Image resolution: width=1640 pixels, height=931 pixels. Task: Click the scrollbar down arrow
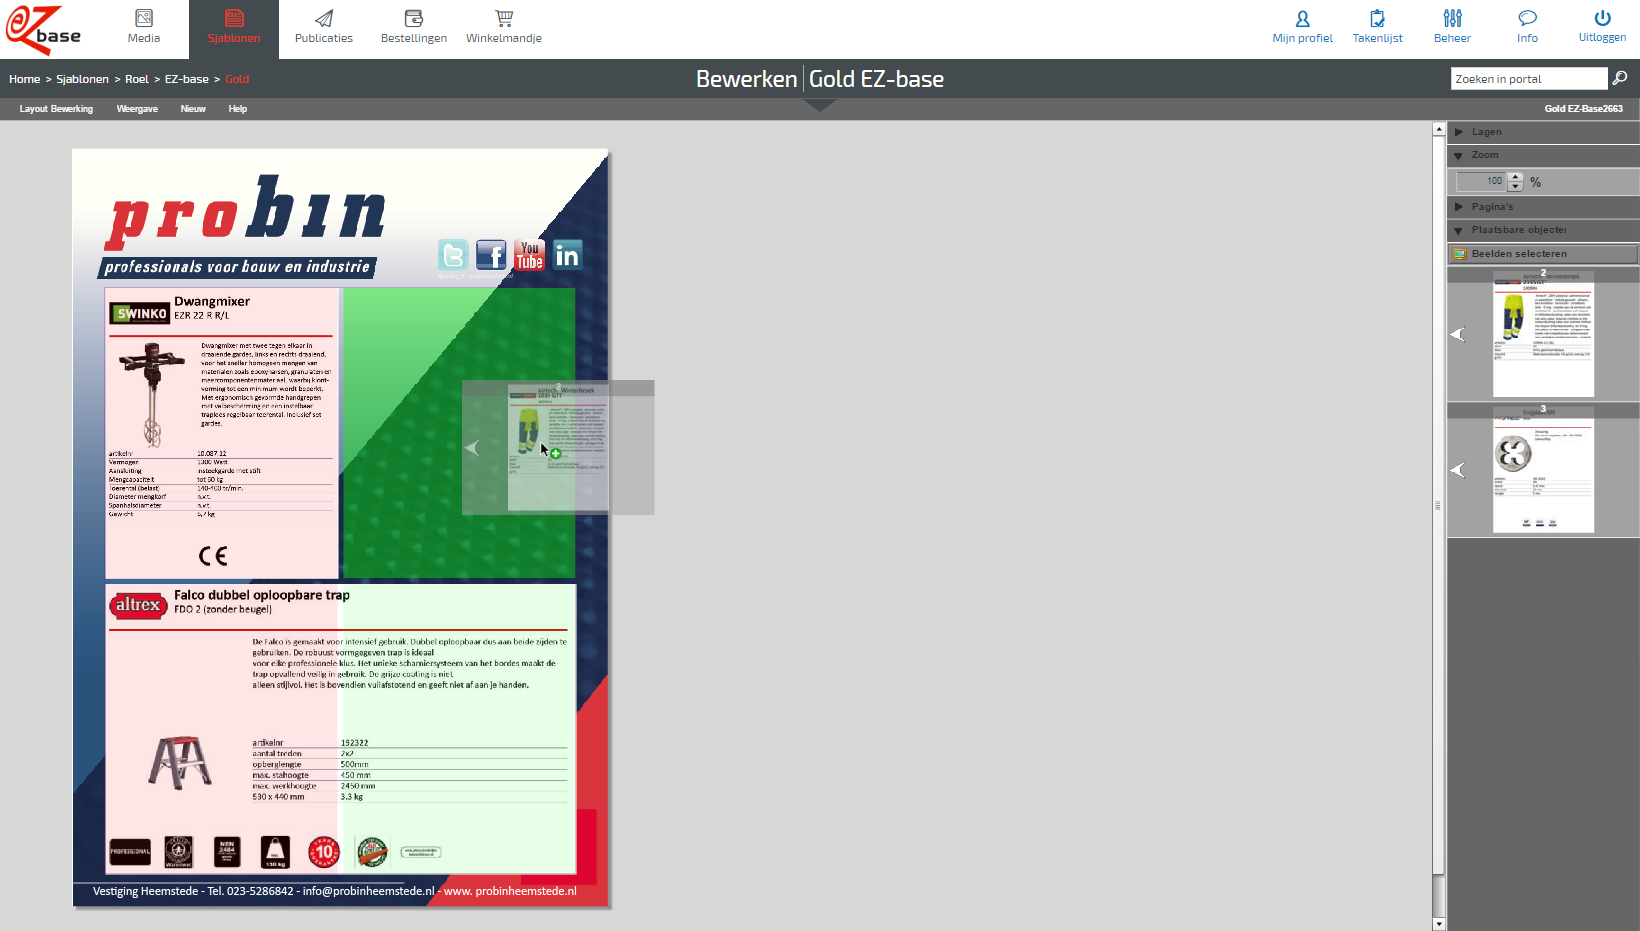[1439, 924]
